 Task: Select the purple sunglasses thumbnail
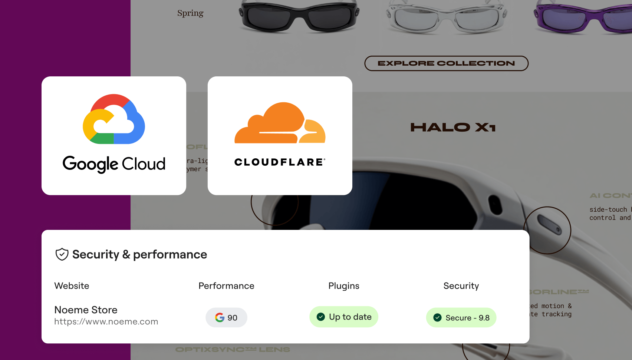[583, 16]
